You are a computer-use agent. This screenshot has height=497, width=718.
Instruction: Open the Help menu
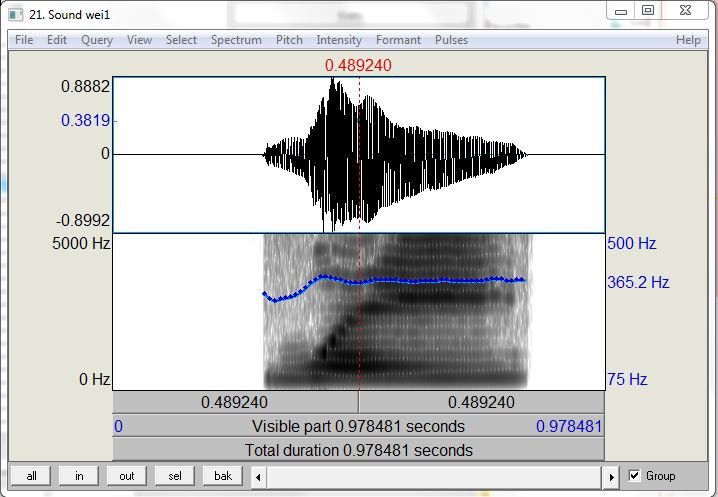tap(688, 40)
